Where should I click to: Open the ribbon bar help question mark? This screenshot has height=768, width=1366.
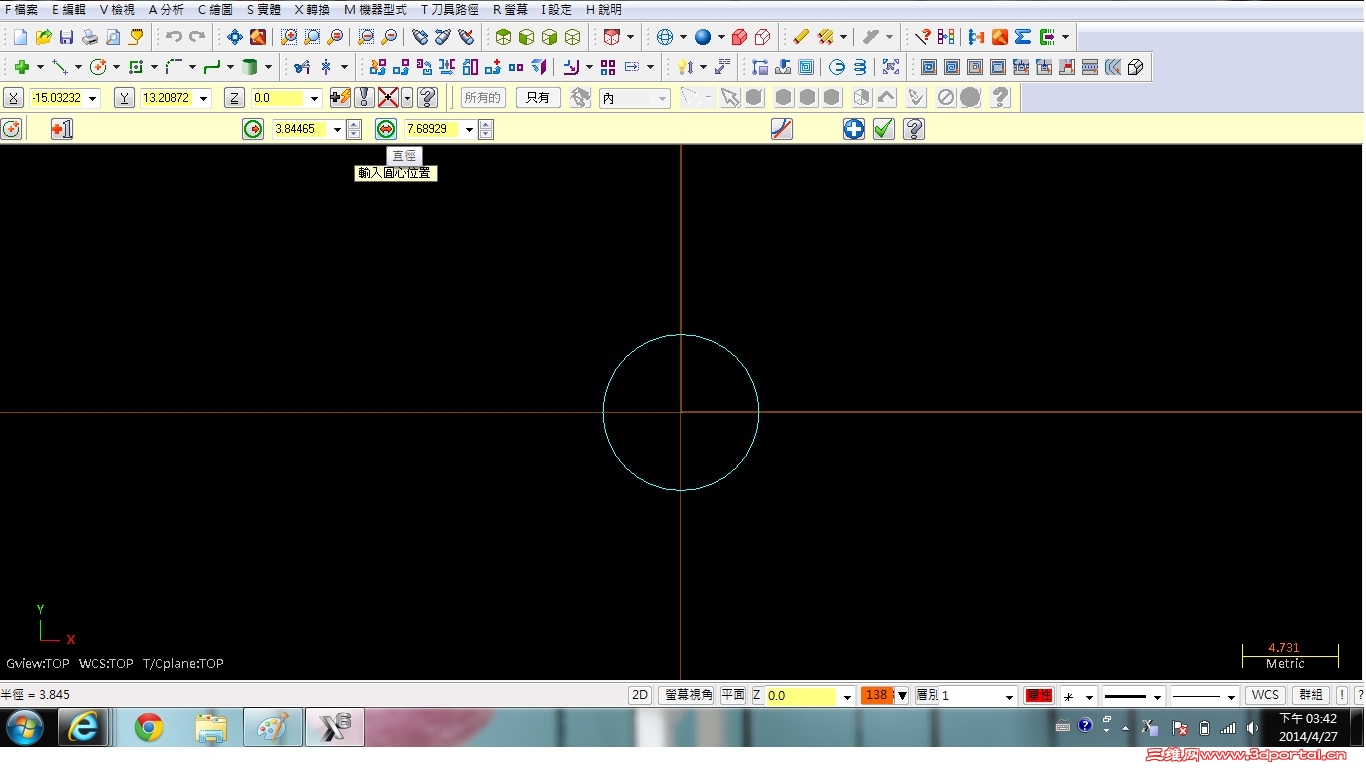click(913, 129)
